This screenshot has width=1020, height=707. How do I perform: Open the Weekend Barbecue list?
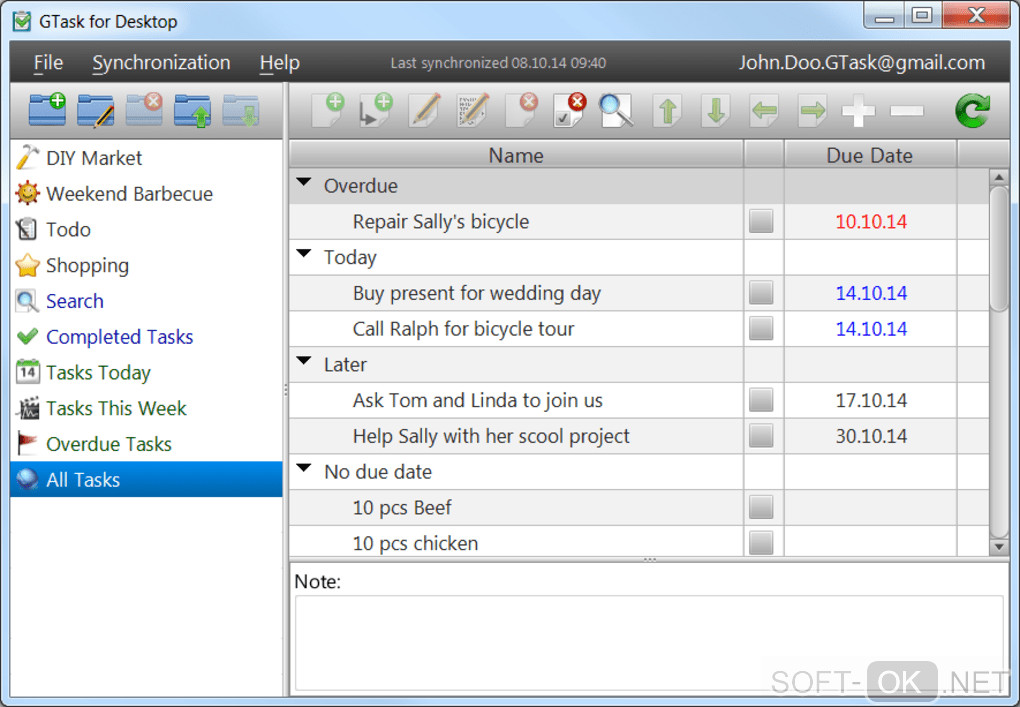(x=146, y=194)
